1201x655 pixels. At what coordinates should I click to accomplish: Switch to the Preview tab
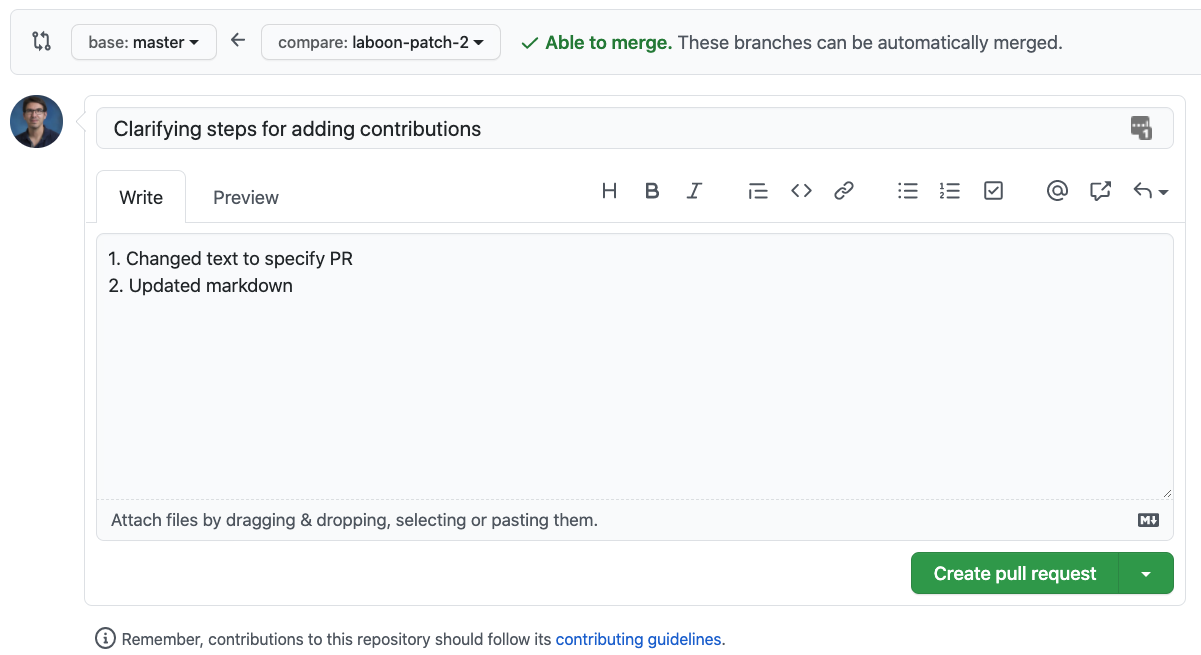pos(245,197)
